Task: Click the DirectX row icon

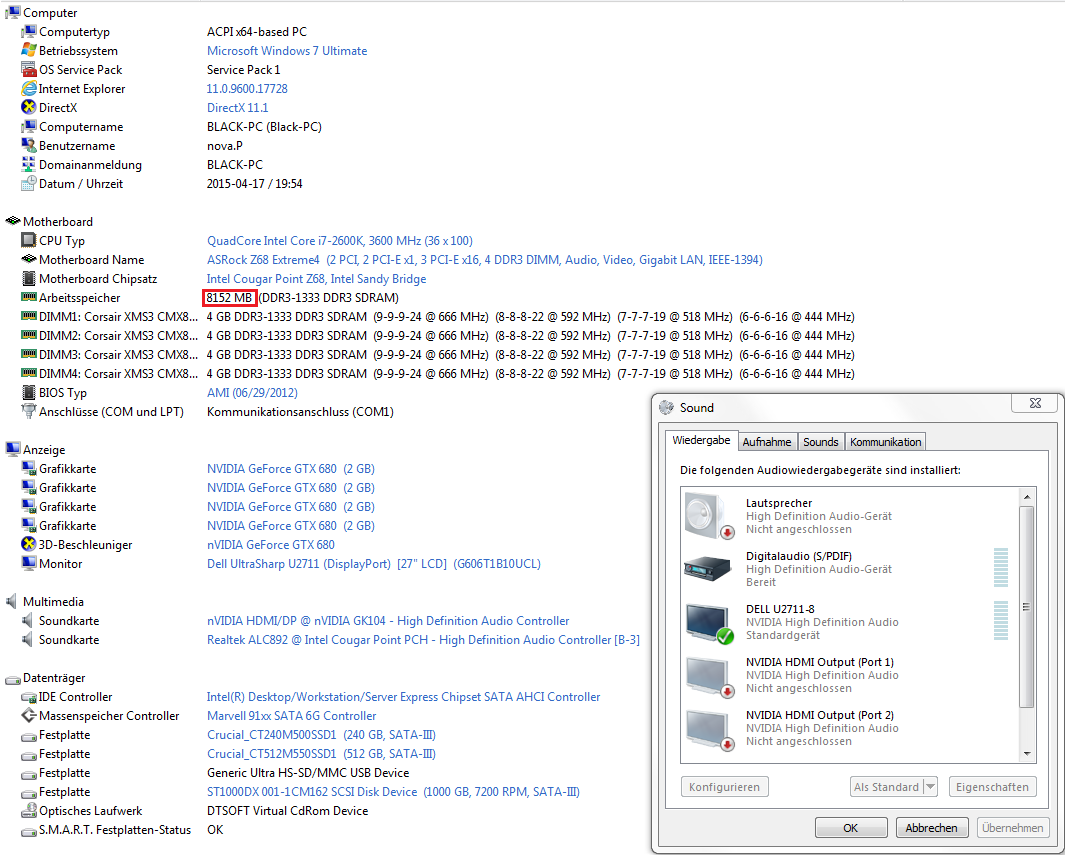Action: click(29, 107)
